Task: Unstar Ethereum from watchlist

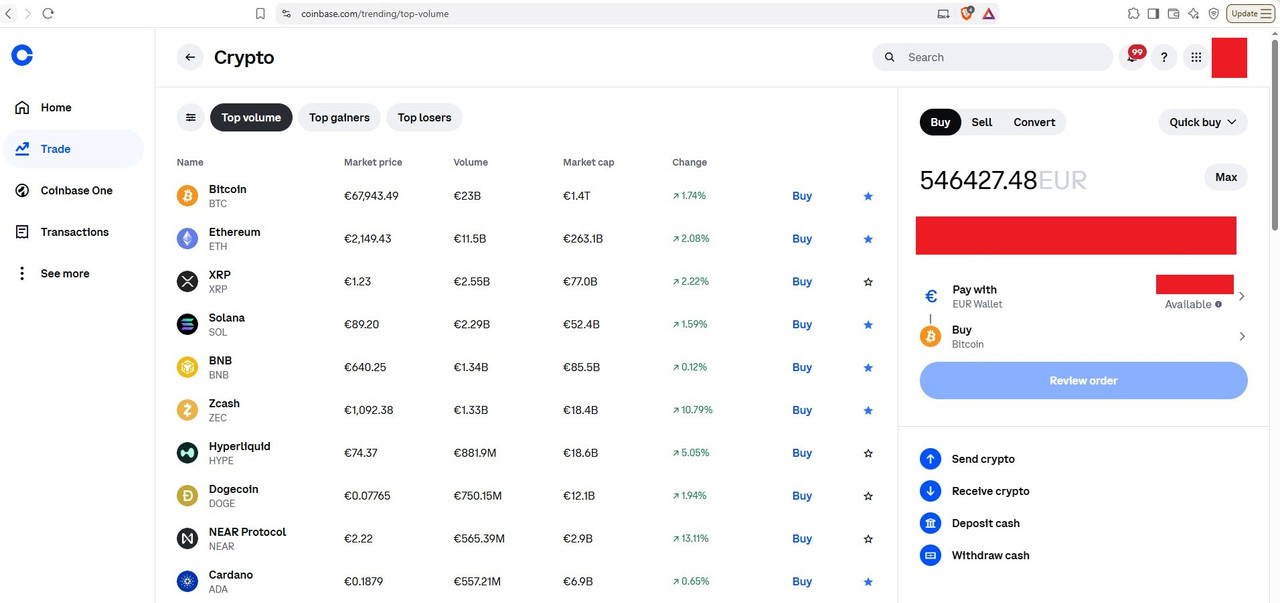Action: click(x=868, y=239)
